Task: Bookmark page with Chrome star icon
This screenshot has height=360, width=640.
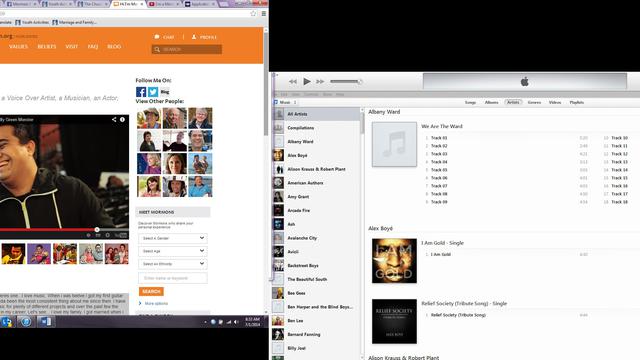Action: [253, 13]
